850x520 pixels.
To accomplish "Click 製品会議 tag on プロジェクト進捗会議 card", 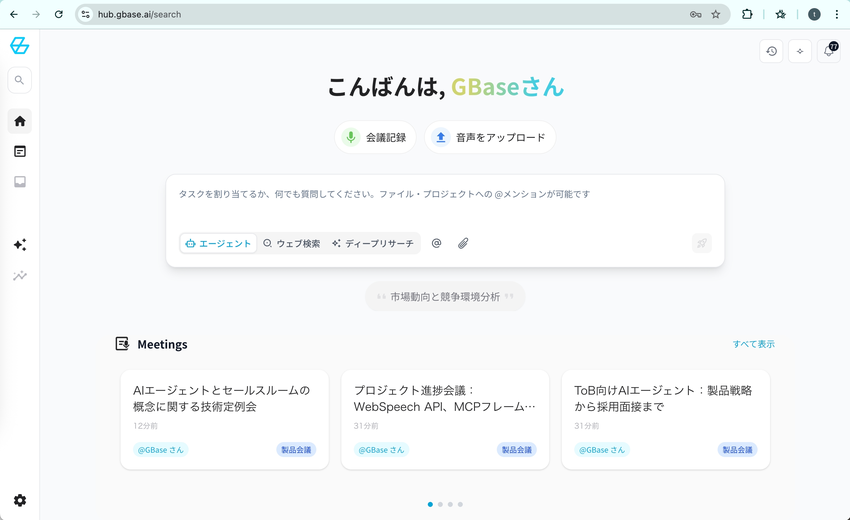I will pyautogui.click(x=517, y=450).
